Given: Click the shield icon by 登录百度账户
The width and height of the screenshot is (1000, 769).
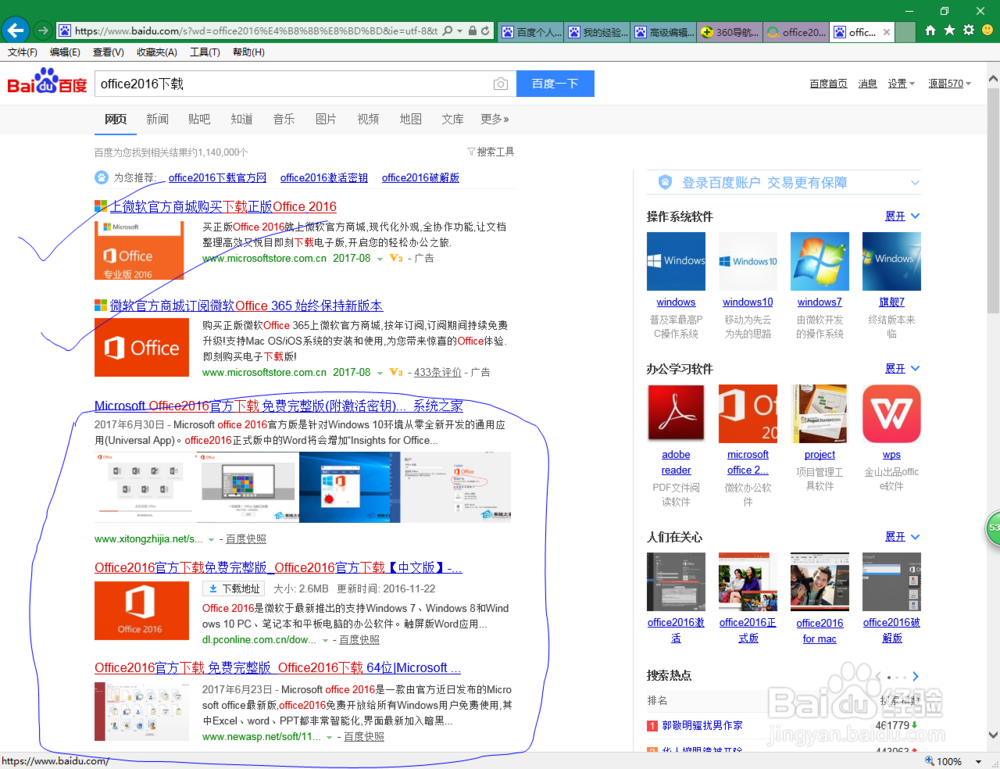Looking at the screenshot, I should (665, 182).
